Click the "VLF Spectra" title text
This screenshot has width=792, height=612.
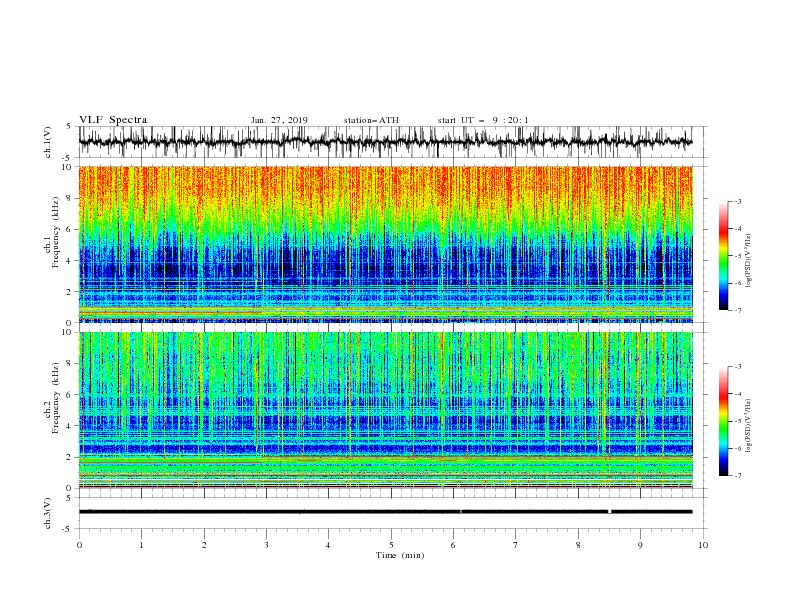(113, 120)
